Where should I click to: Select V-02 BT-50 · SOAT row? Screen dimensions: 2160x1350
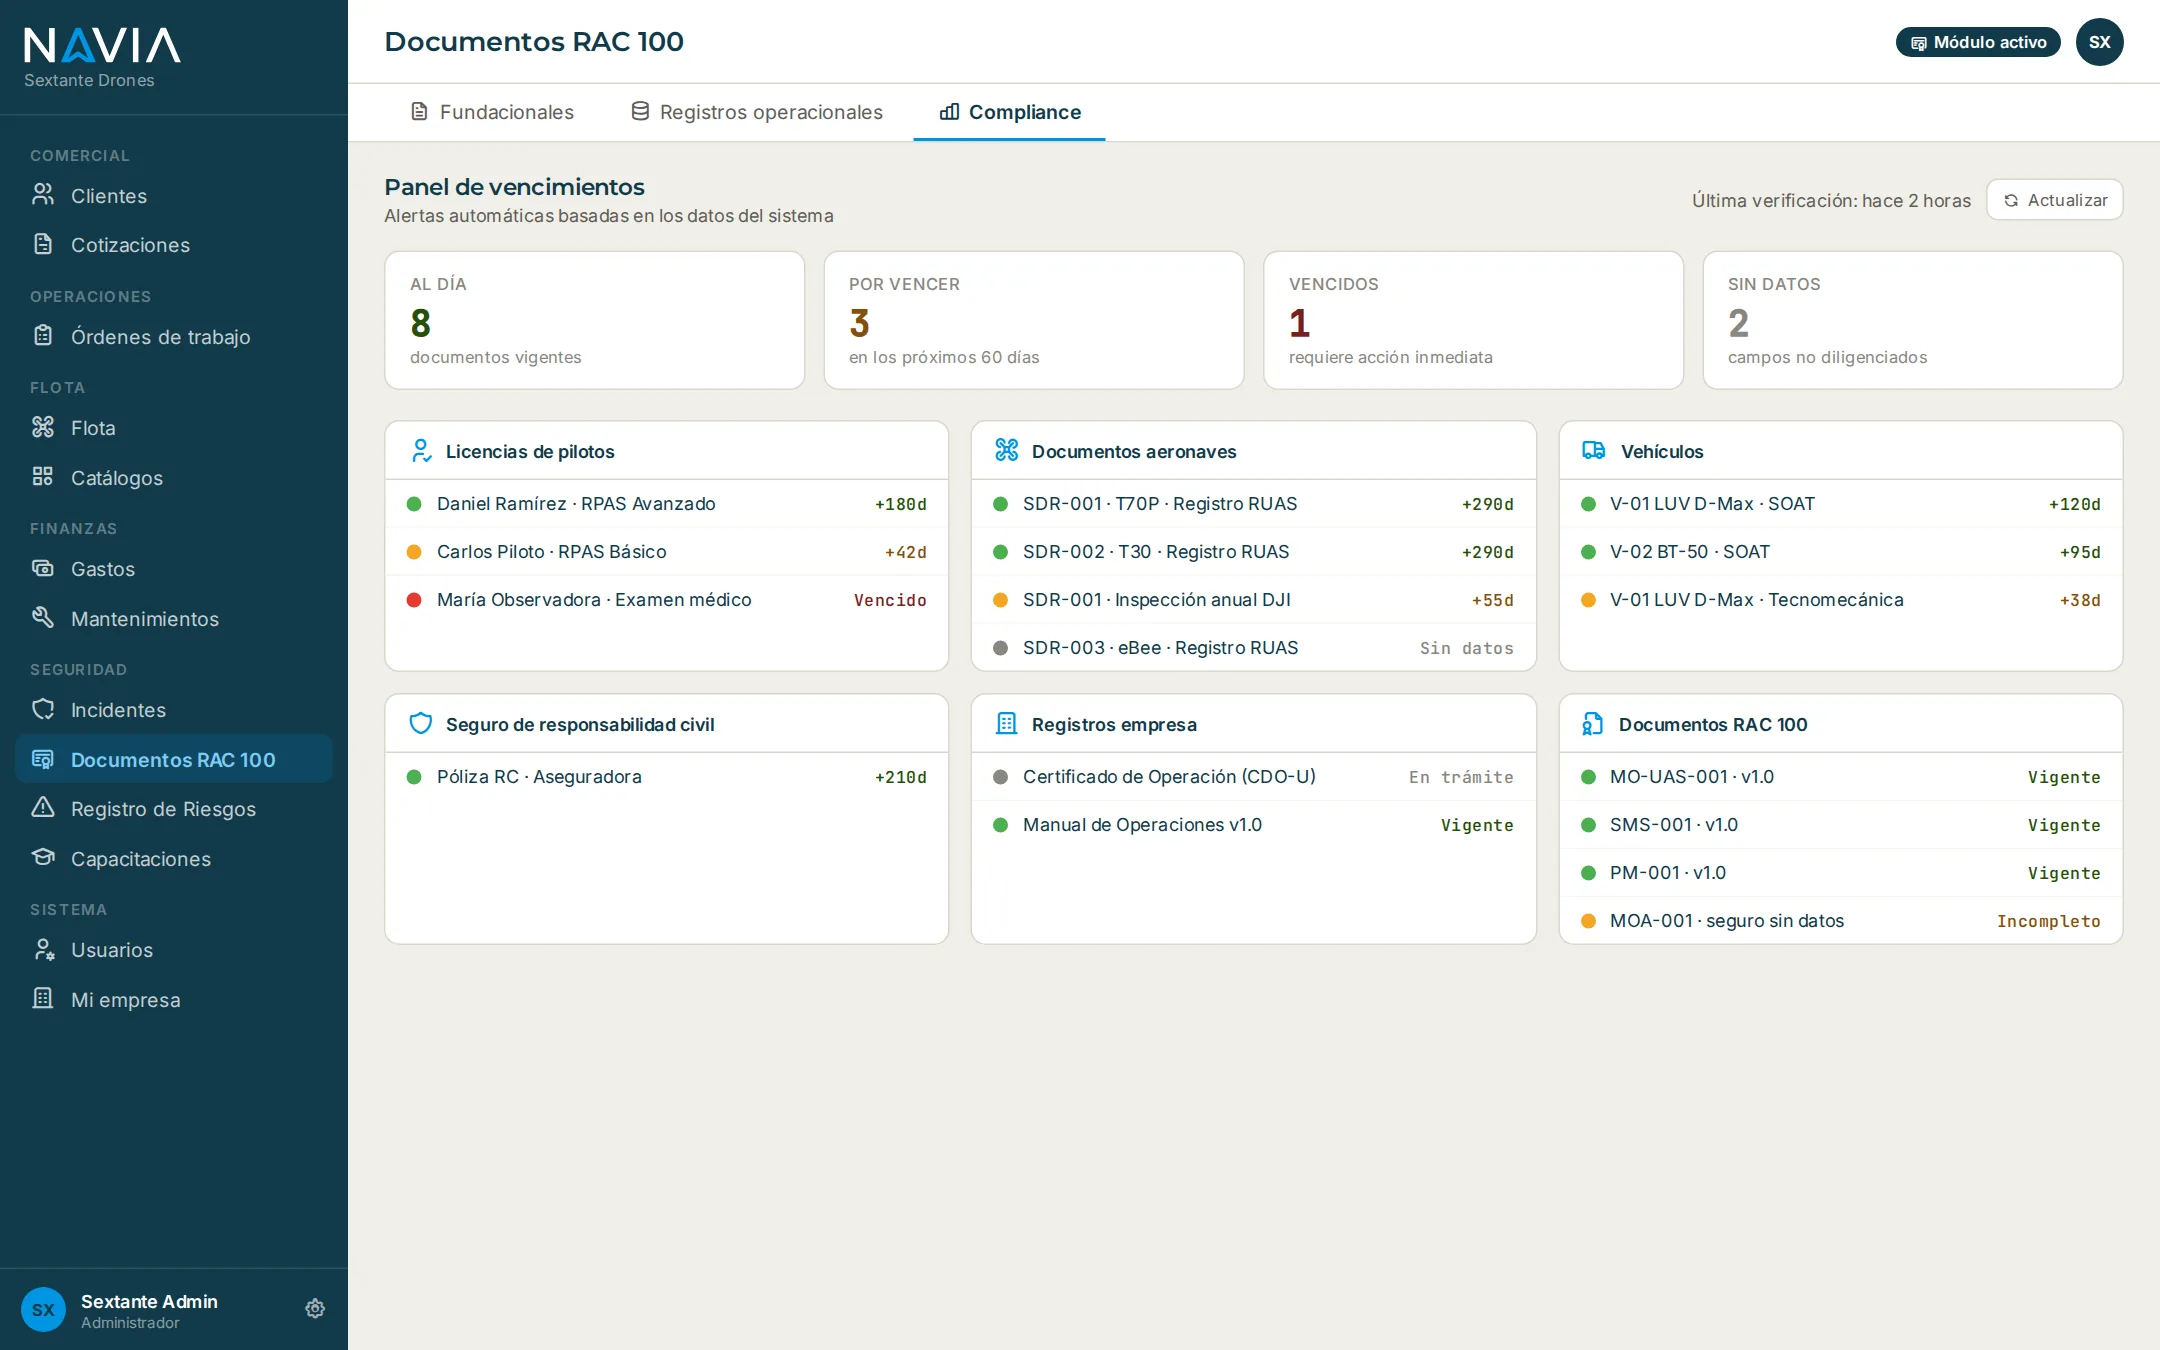1841,552
